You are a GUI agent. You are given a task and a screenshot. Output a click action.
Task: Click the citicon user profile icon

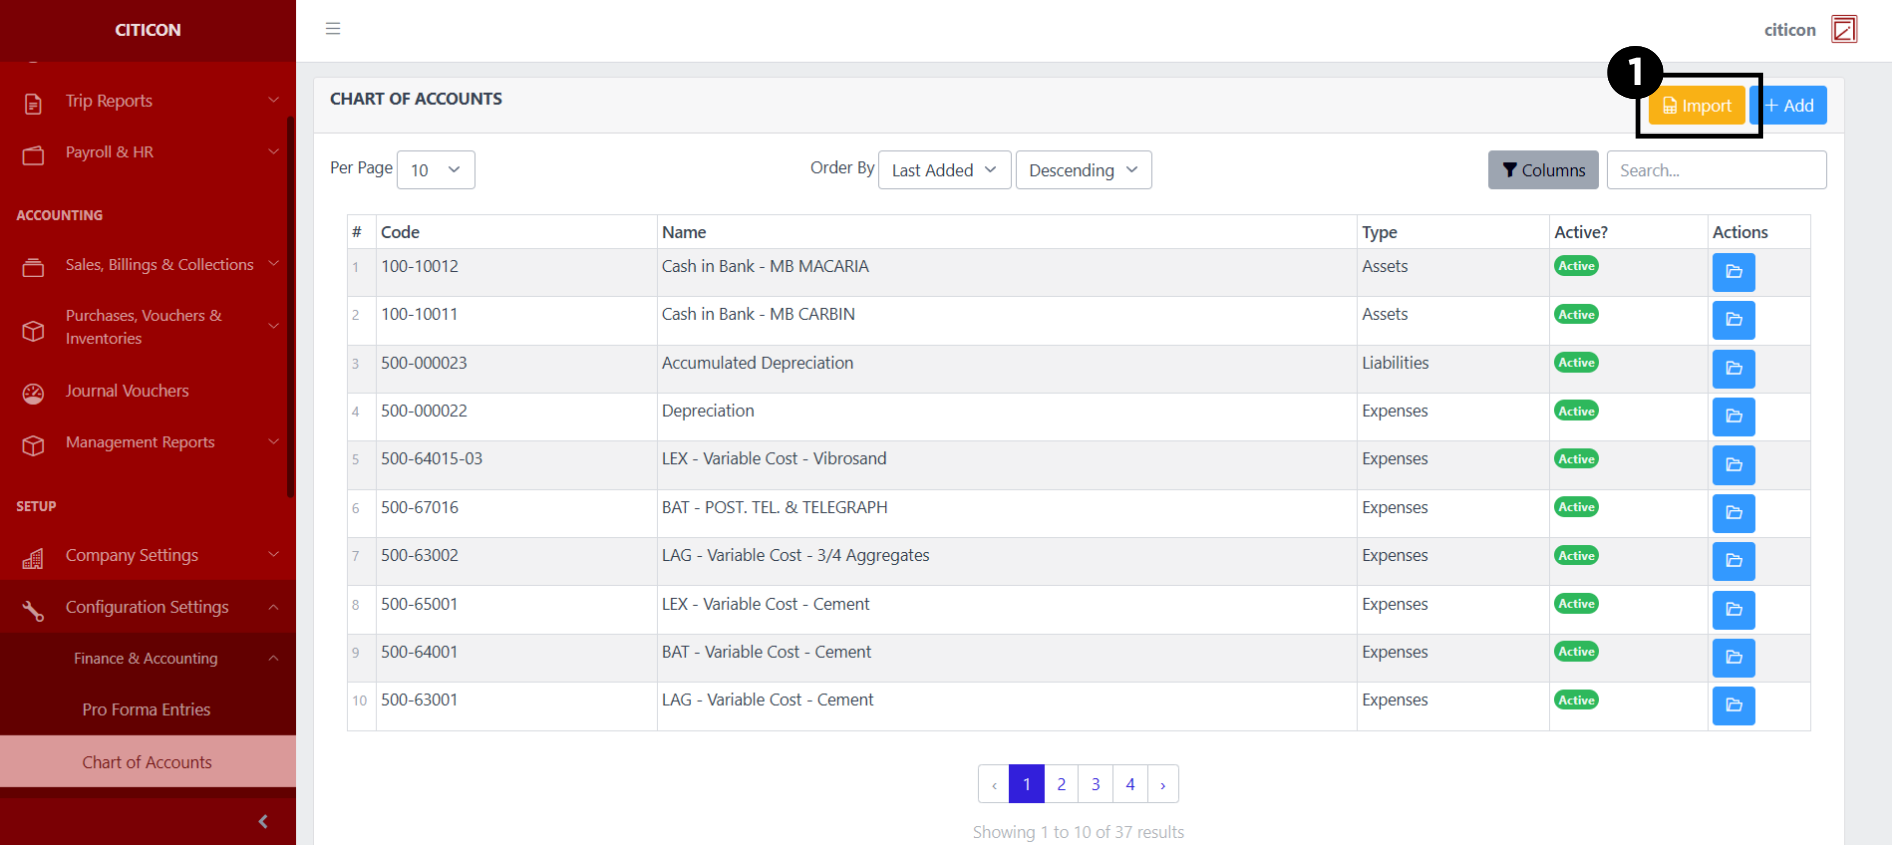click(1843, 30)
